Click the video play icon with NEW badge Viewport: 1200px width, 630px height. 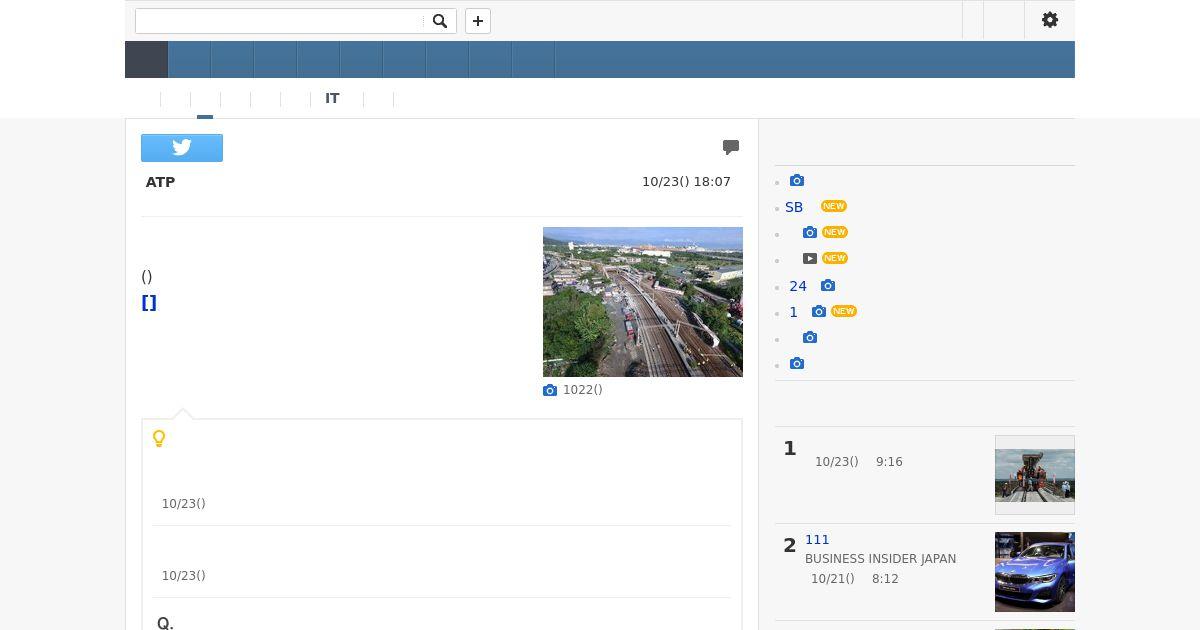click(810, 258)
